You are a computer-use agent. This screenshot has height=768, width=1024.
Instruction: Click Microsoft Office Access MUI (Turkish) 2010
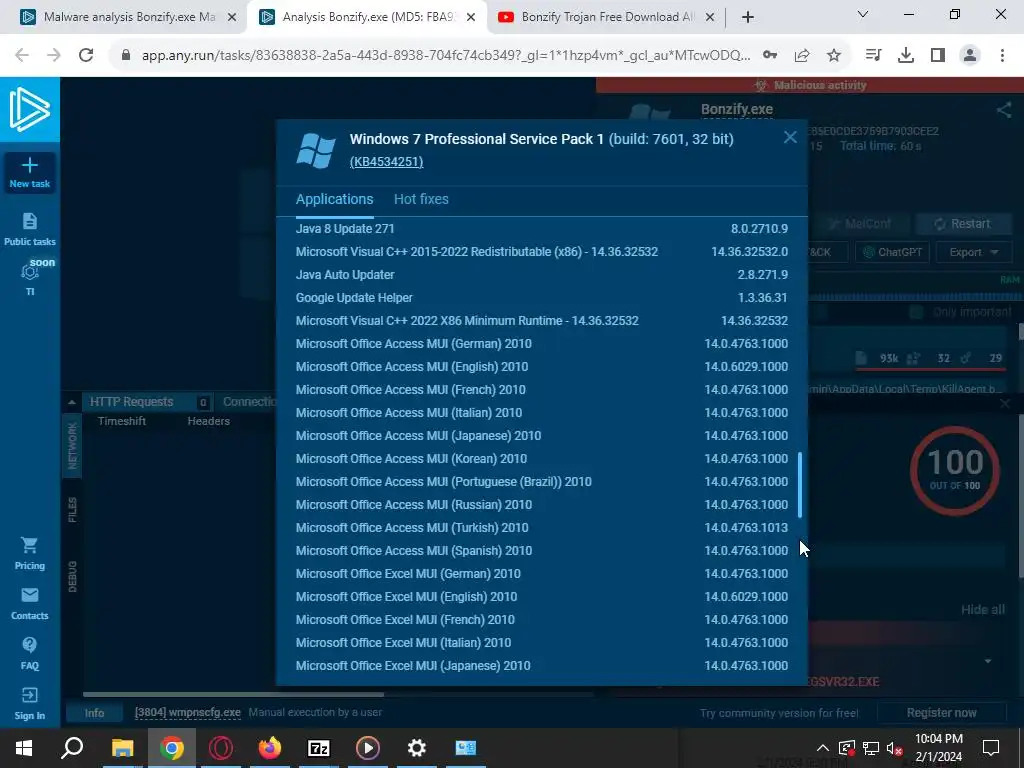click(412, 528)
